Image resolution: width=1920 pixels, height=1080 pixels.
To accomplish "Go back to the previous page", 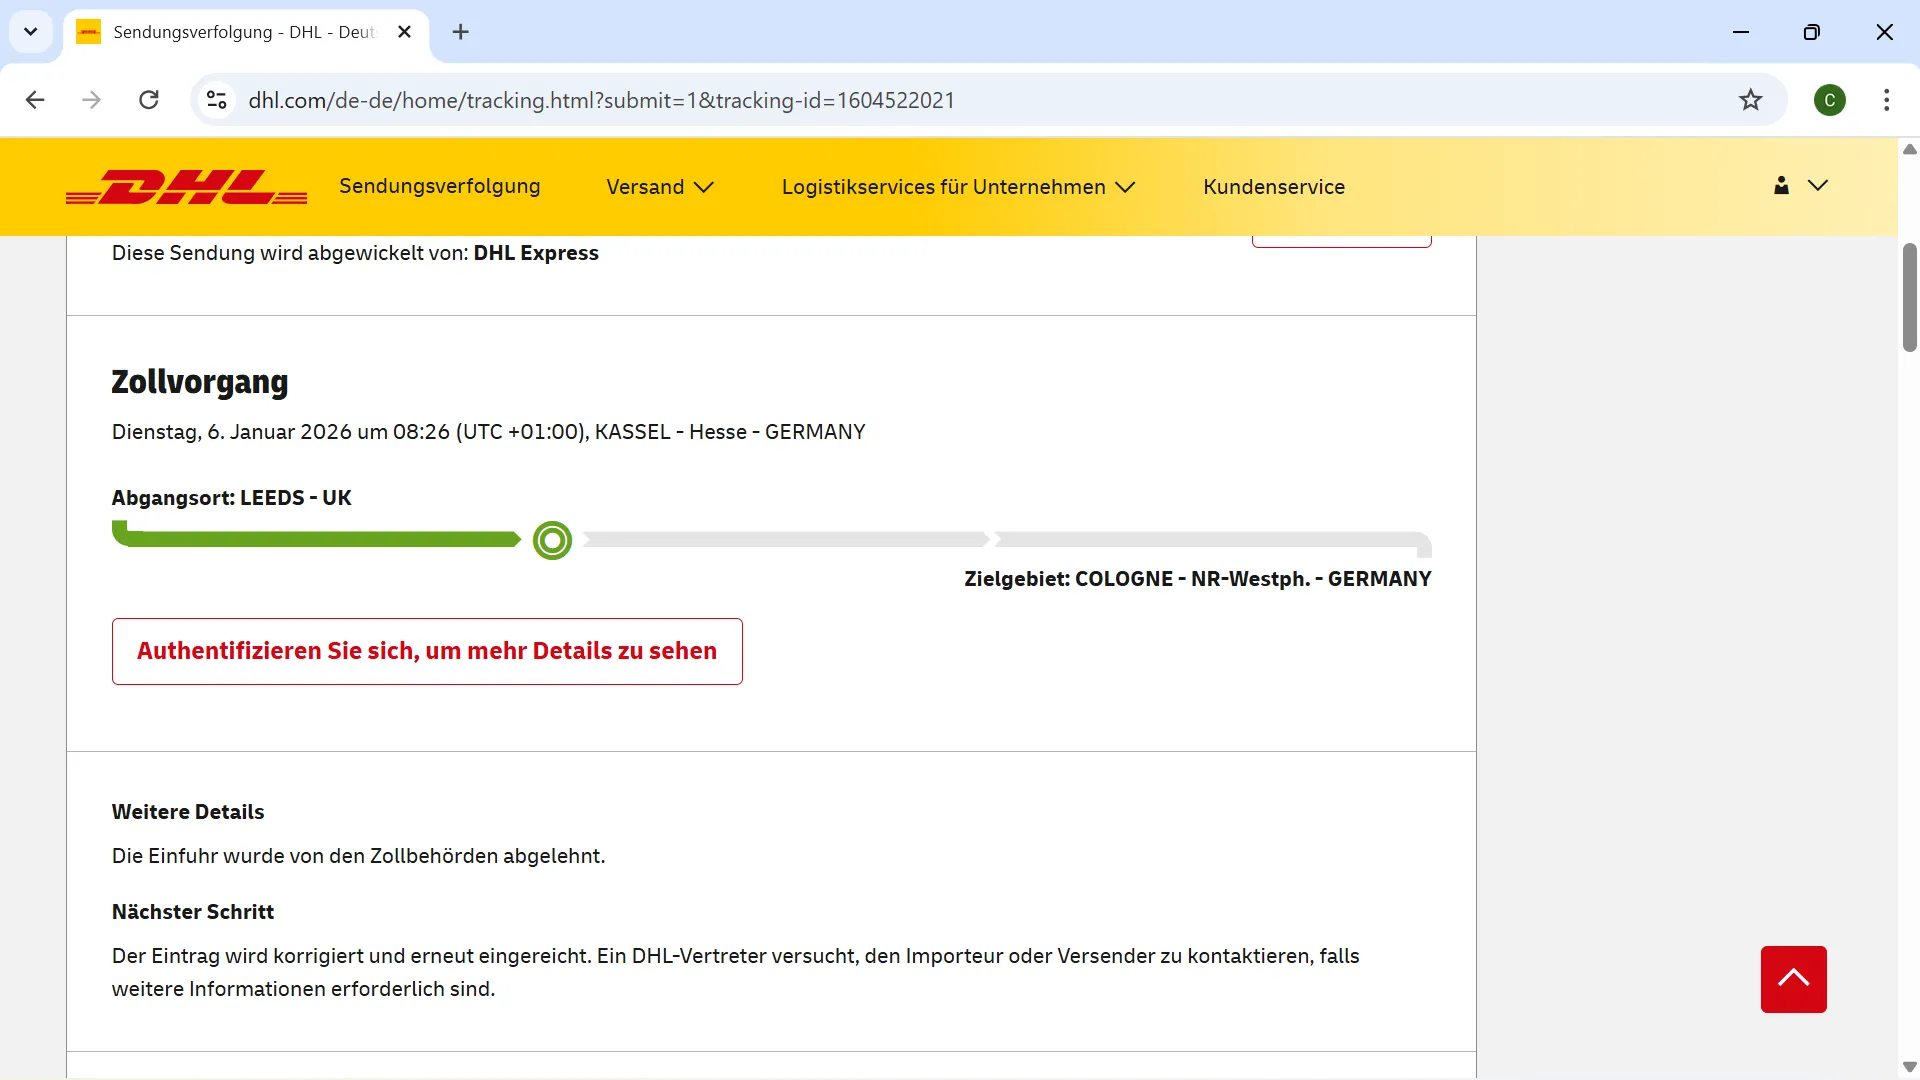I will pos(35,100).
